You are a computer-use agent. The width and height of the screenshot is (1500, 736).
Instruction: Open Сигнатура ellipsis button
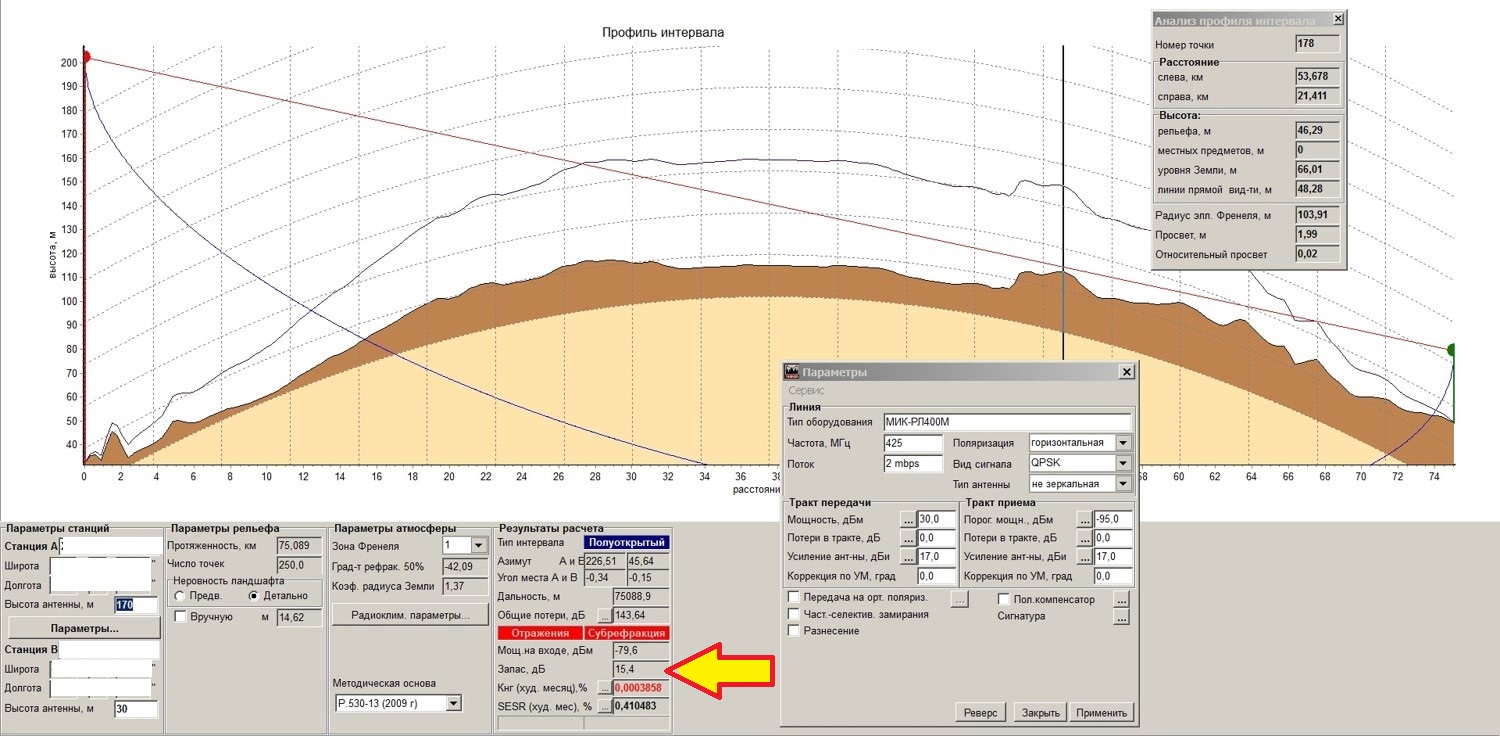pyautogui.click(x=1121, y=617)
